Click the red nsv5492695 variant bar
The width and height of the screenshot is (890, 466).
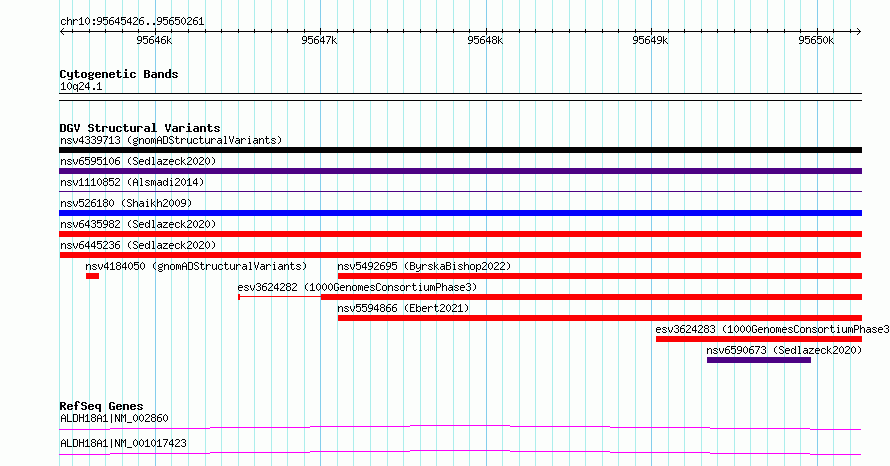point(600,276)
